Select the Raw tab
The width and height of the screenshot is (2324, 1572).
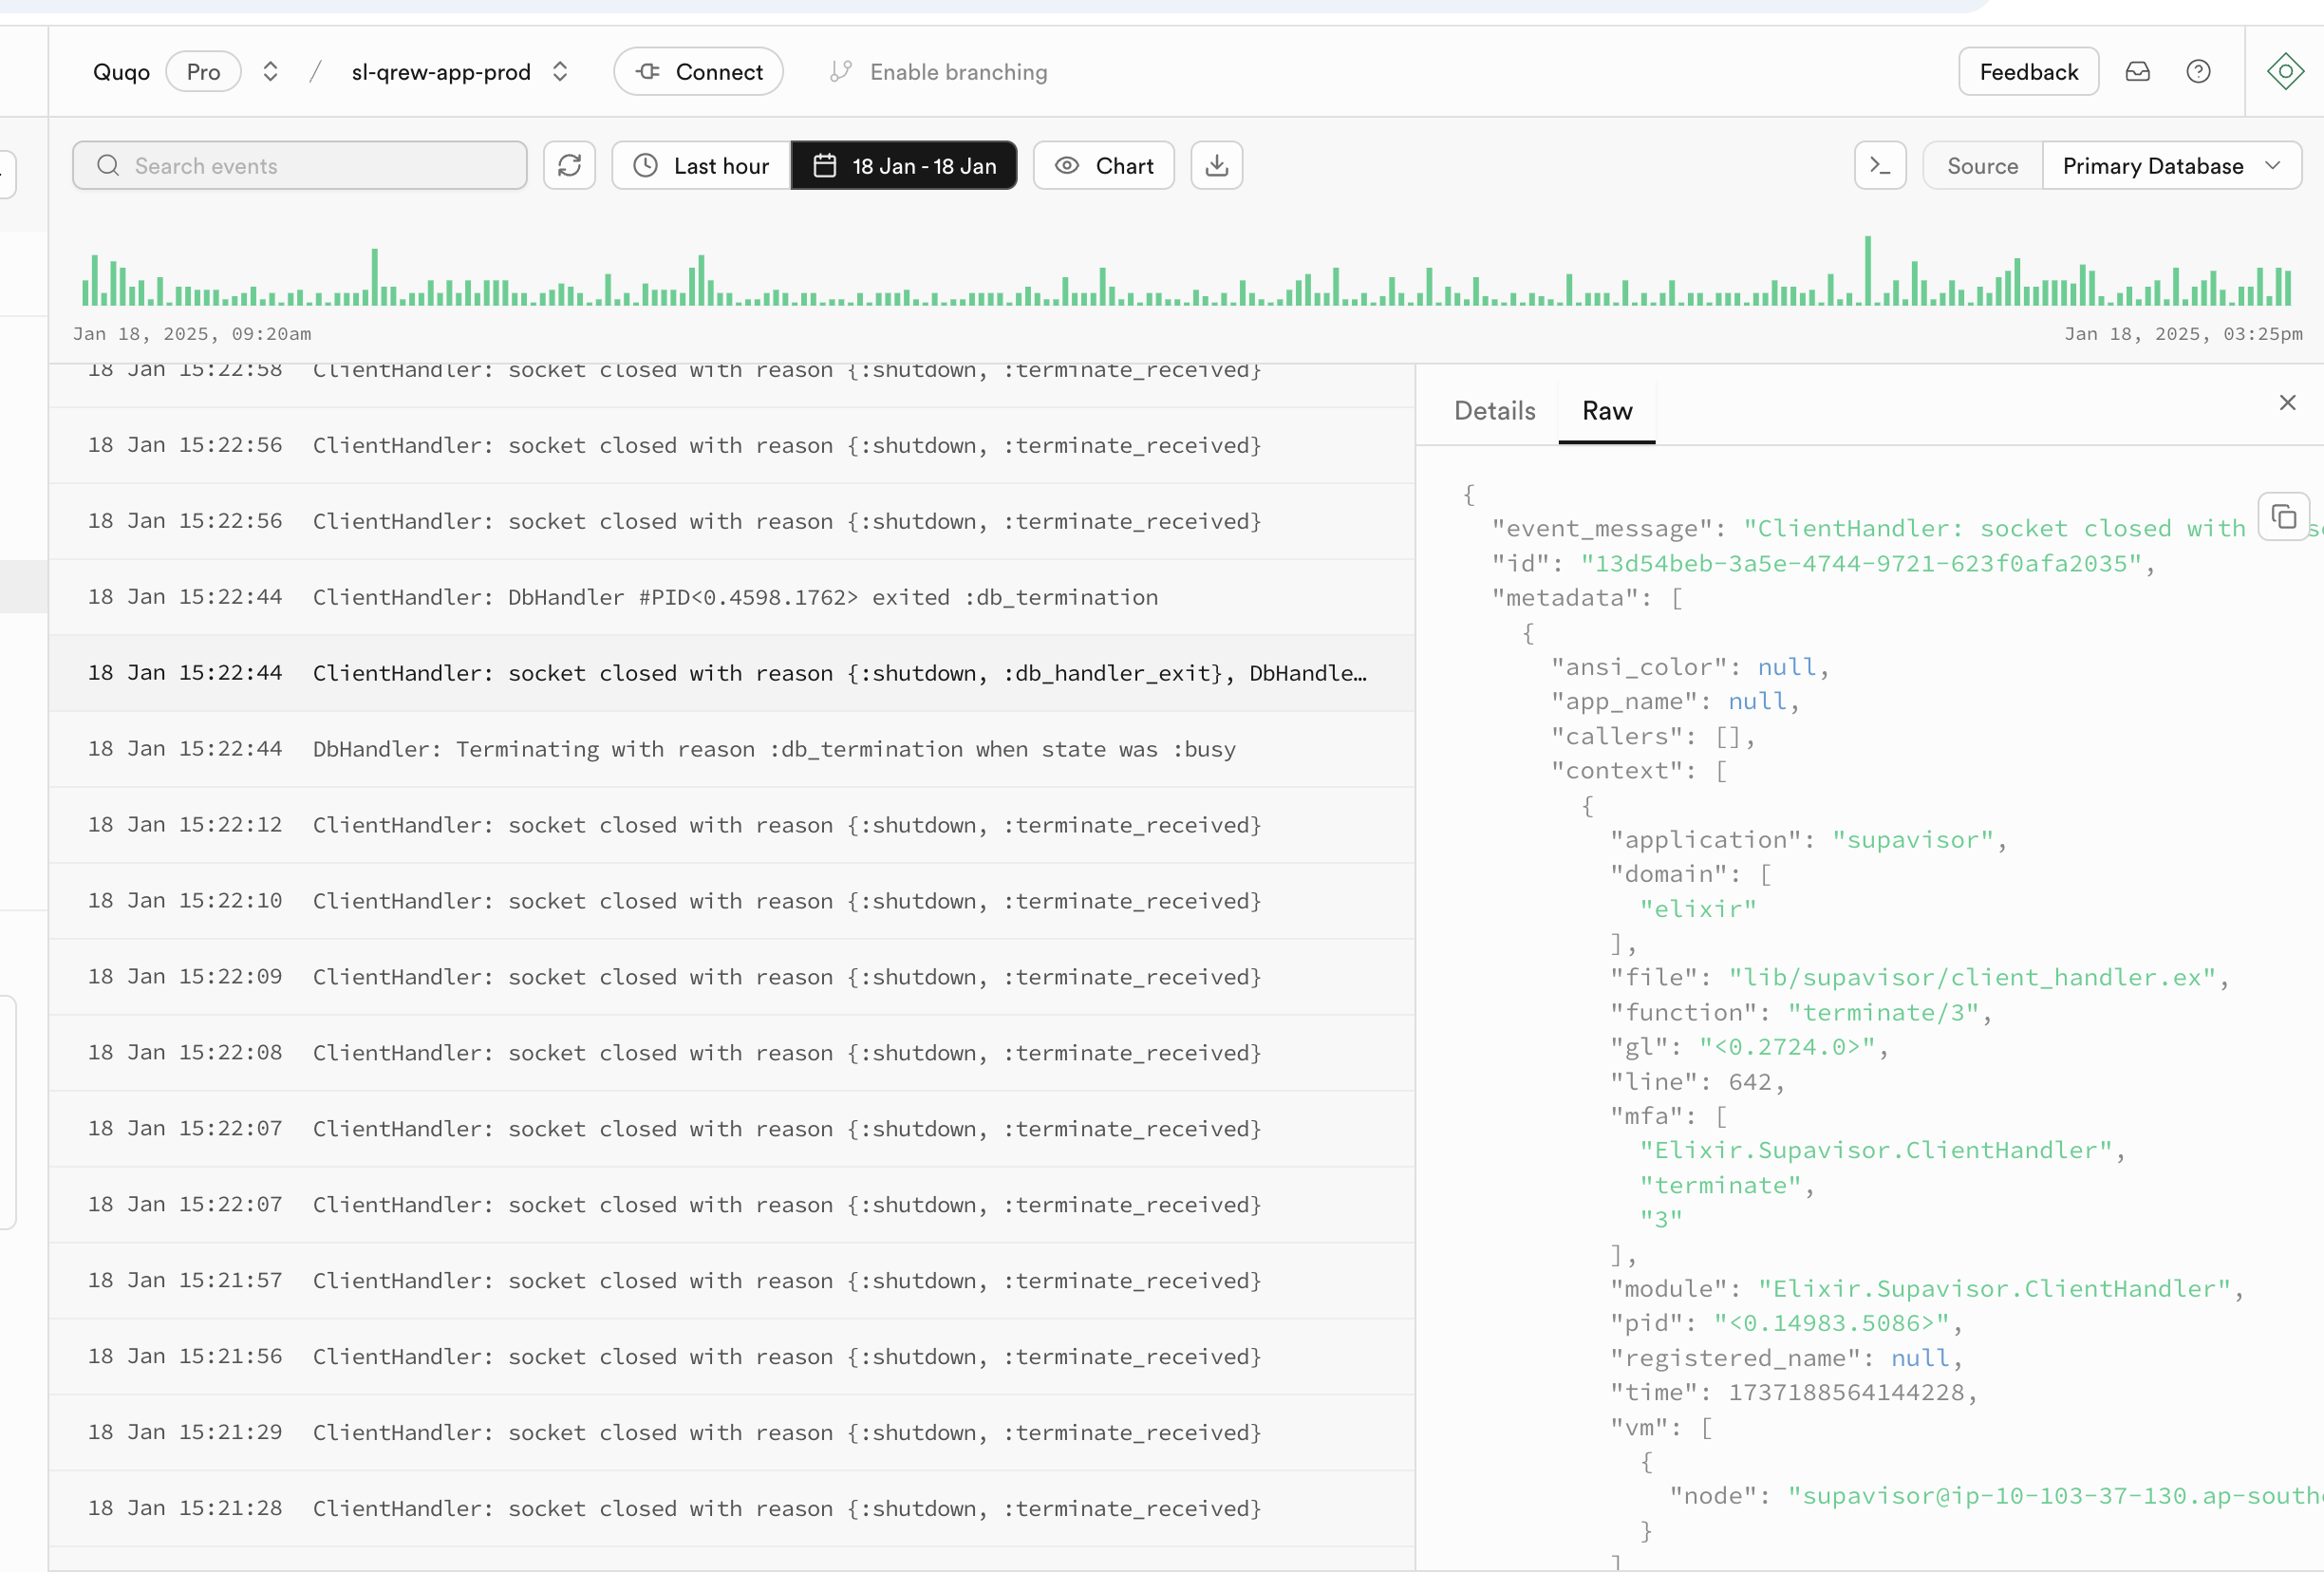pos(1606,410)
